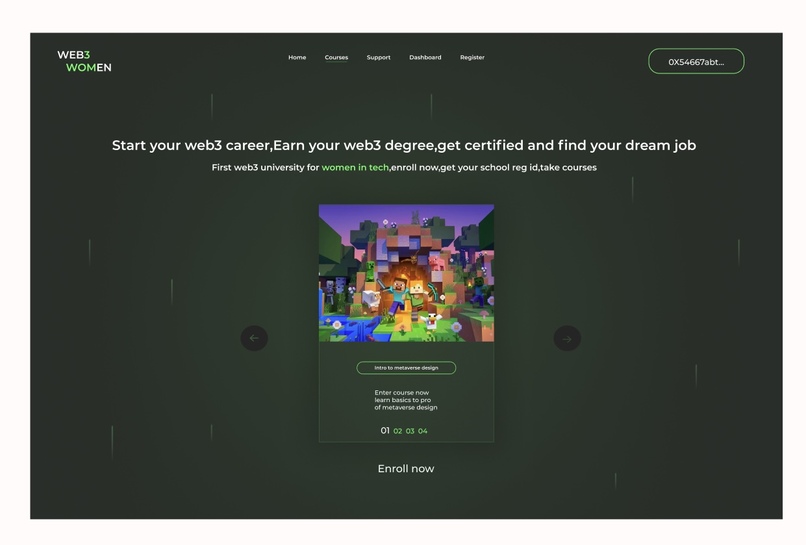
Task: Go to the Home nav item
Action: coord(297,58)
